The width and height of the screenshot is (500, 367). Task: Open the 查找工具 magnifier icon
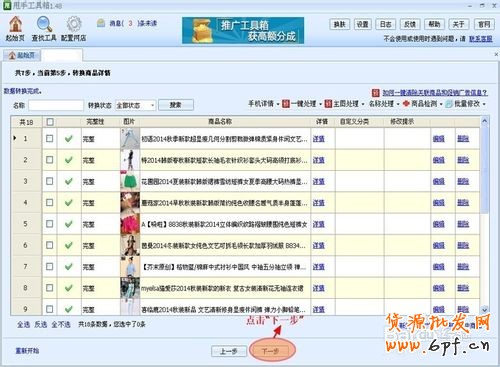click(44, 25)
